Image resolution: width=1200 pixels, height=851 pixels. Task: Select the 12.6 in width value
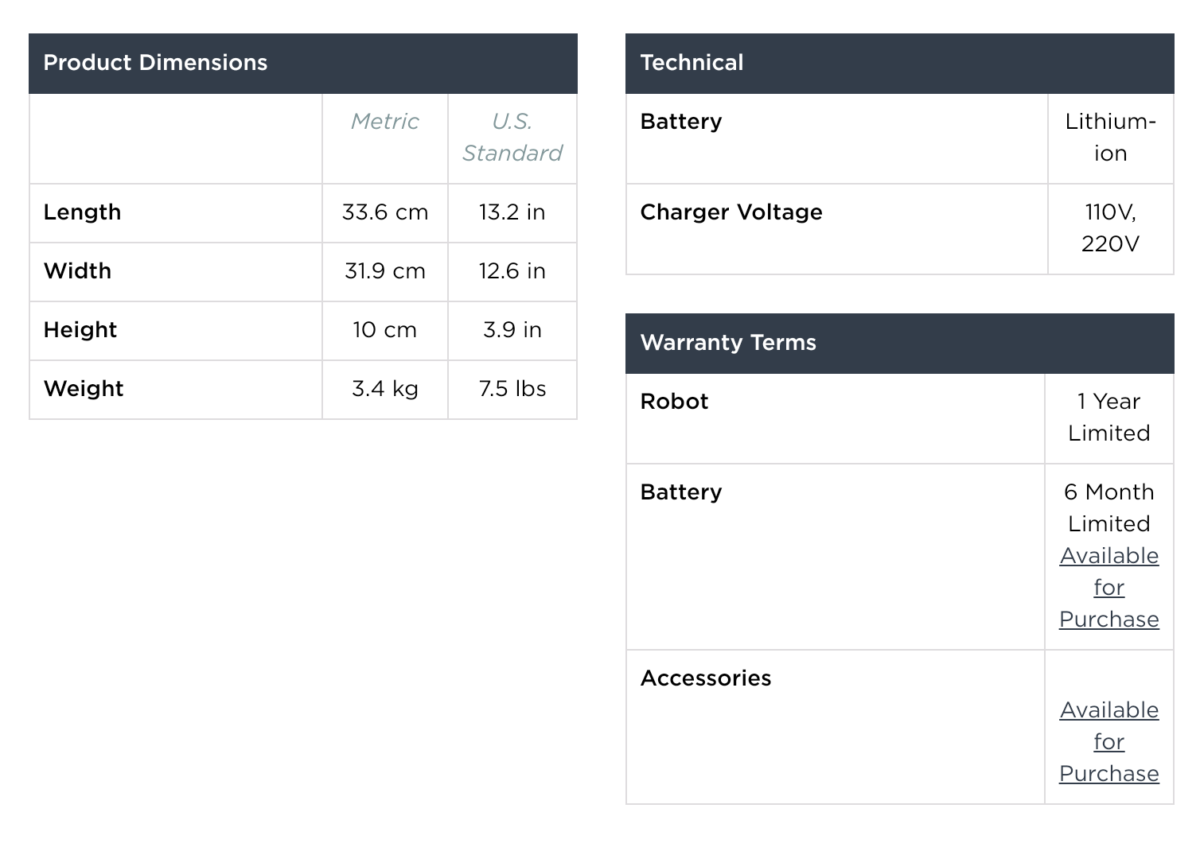512,271
